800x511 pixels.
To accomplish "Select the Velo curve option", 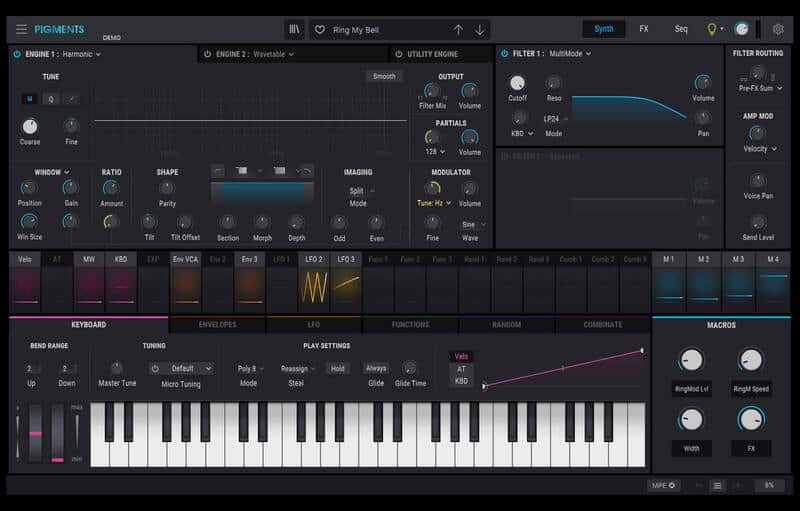I will pos(461,356).
